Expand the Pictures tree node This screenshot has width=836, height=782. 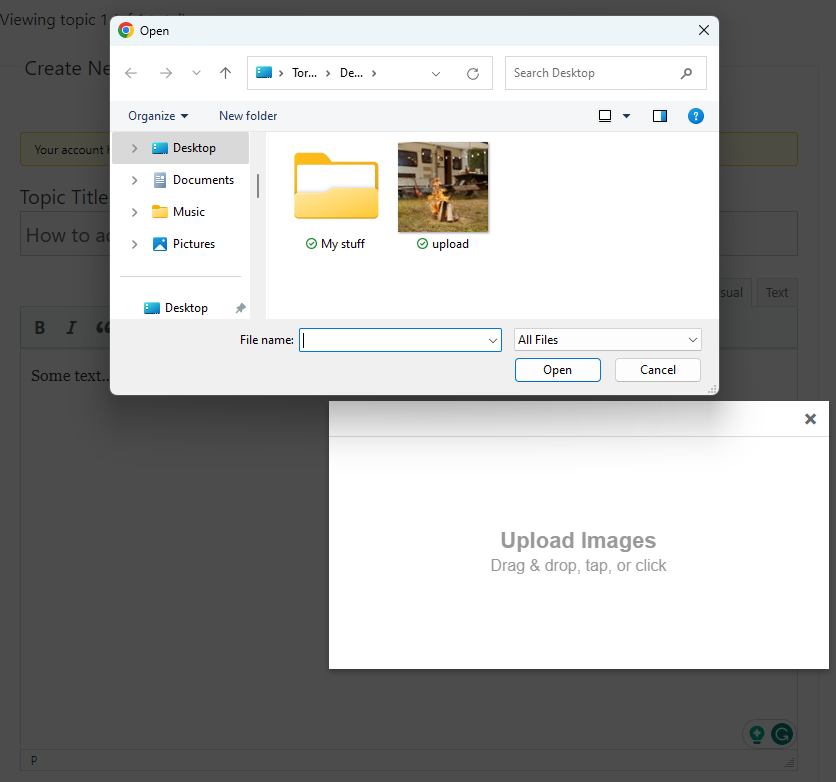pos(135,244)
